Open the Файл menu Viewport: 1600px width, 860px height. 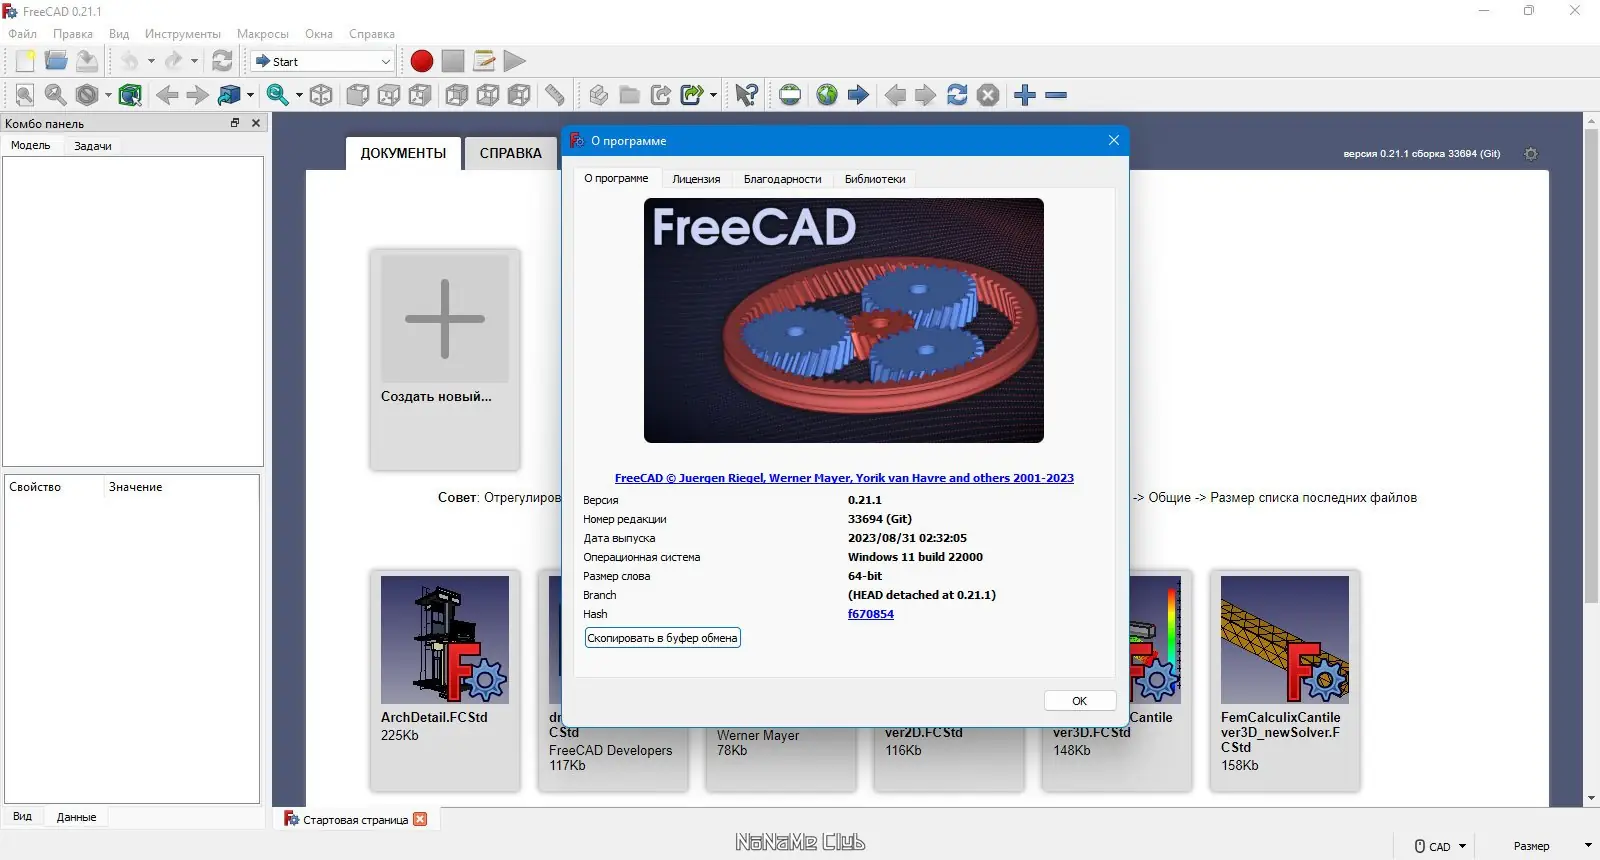(x=23, y=34)
